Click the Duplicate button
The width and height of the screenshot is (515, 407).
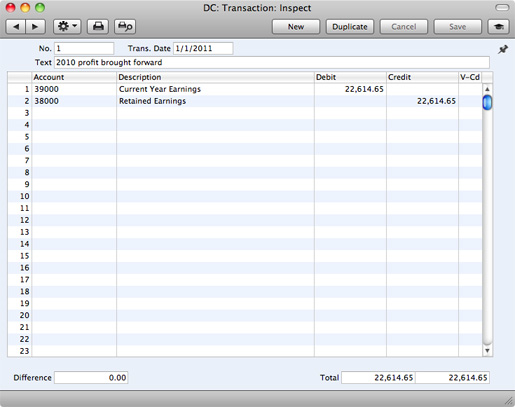point(350,27)
